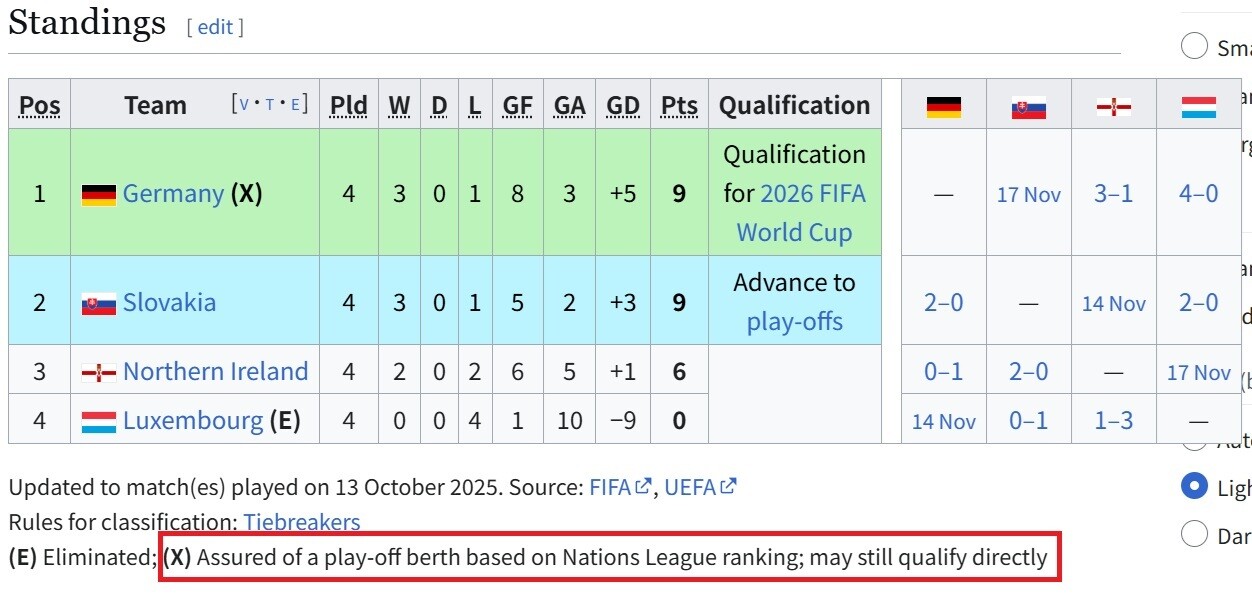Click the Northern Ireland flag column header

(1113, 107)
